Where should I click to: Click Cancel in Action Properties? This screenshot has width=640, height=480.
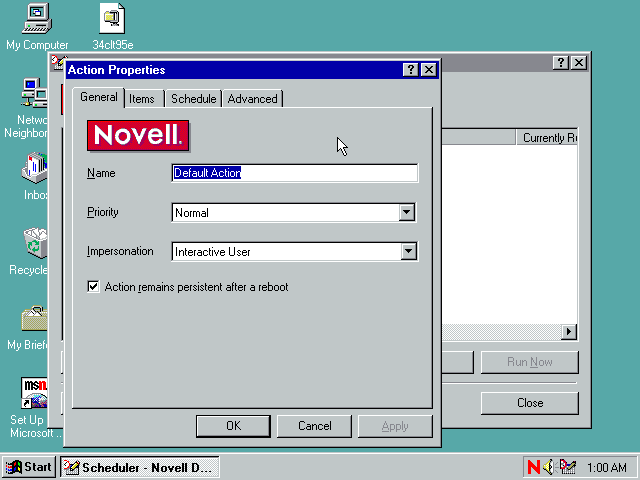(315, 426)
